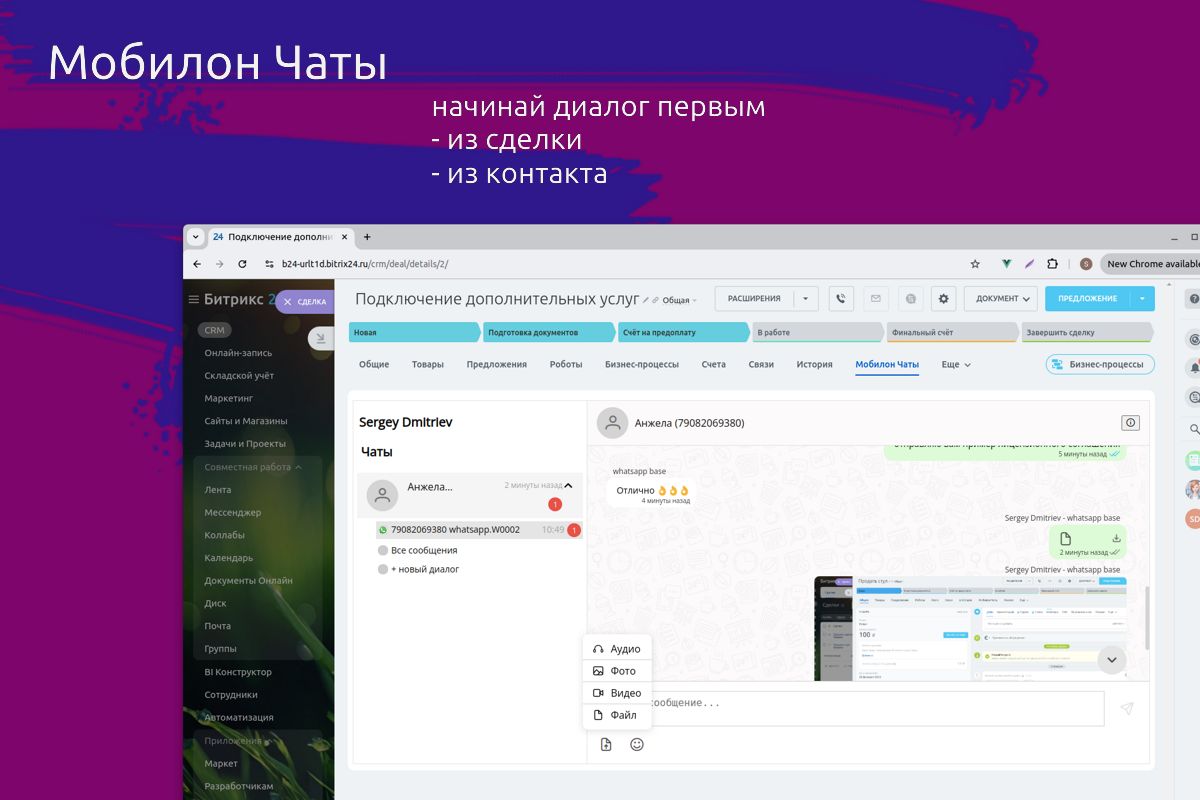Click New Chrome available update button
Screen dimensions: 1200x800
click(1150, 264)
